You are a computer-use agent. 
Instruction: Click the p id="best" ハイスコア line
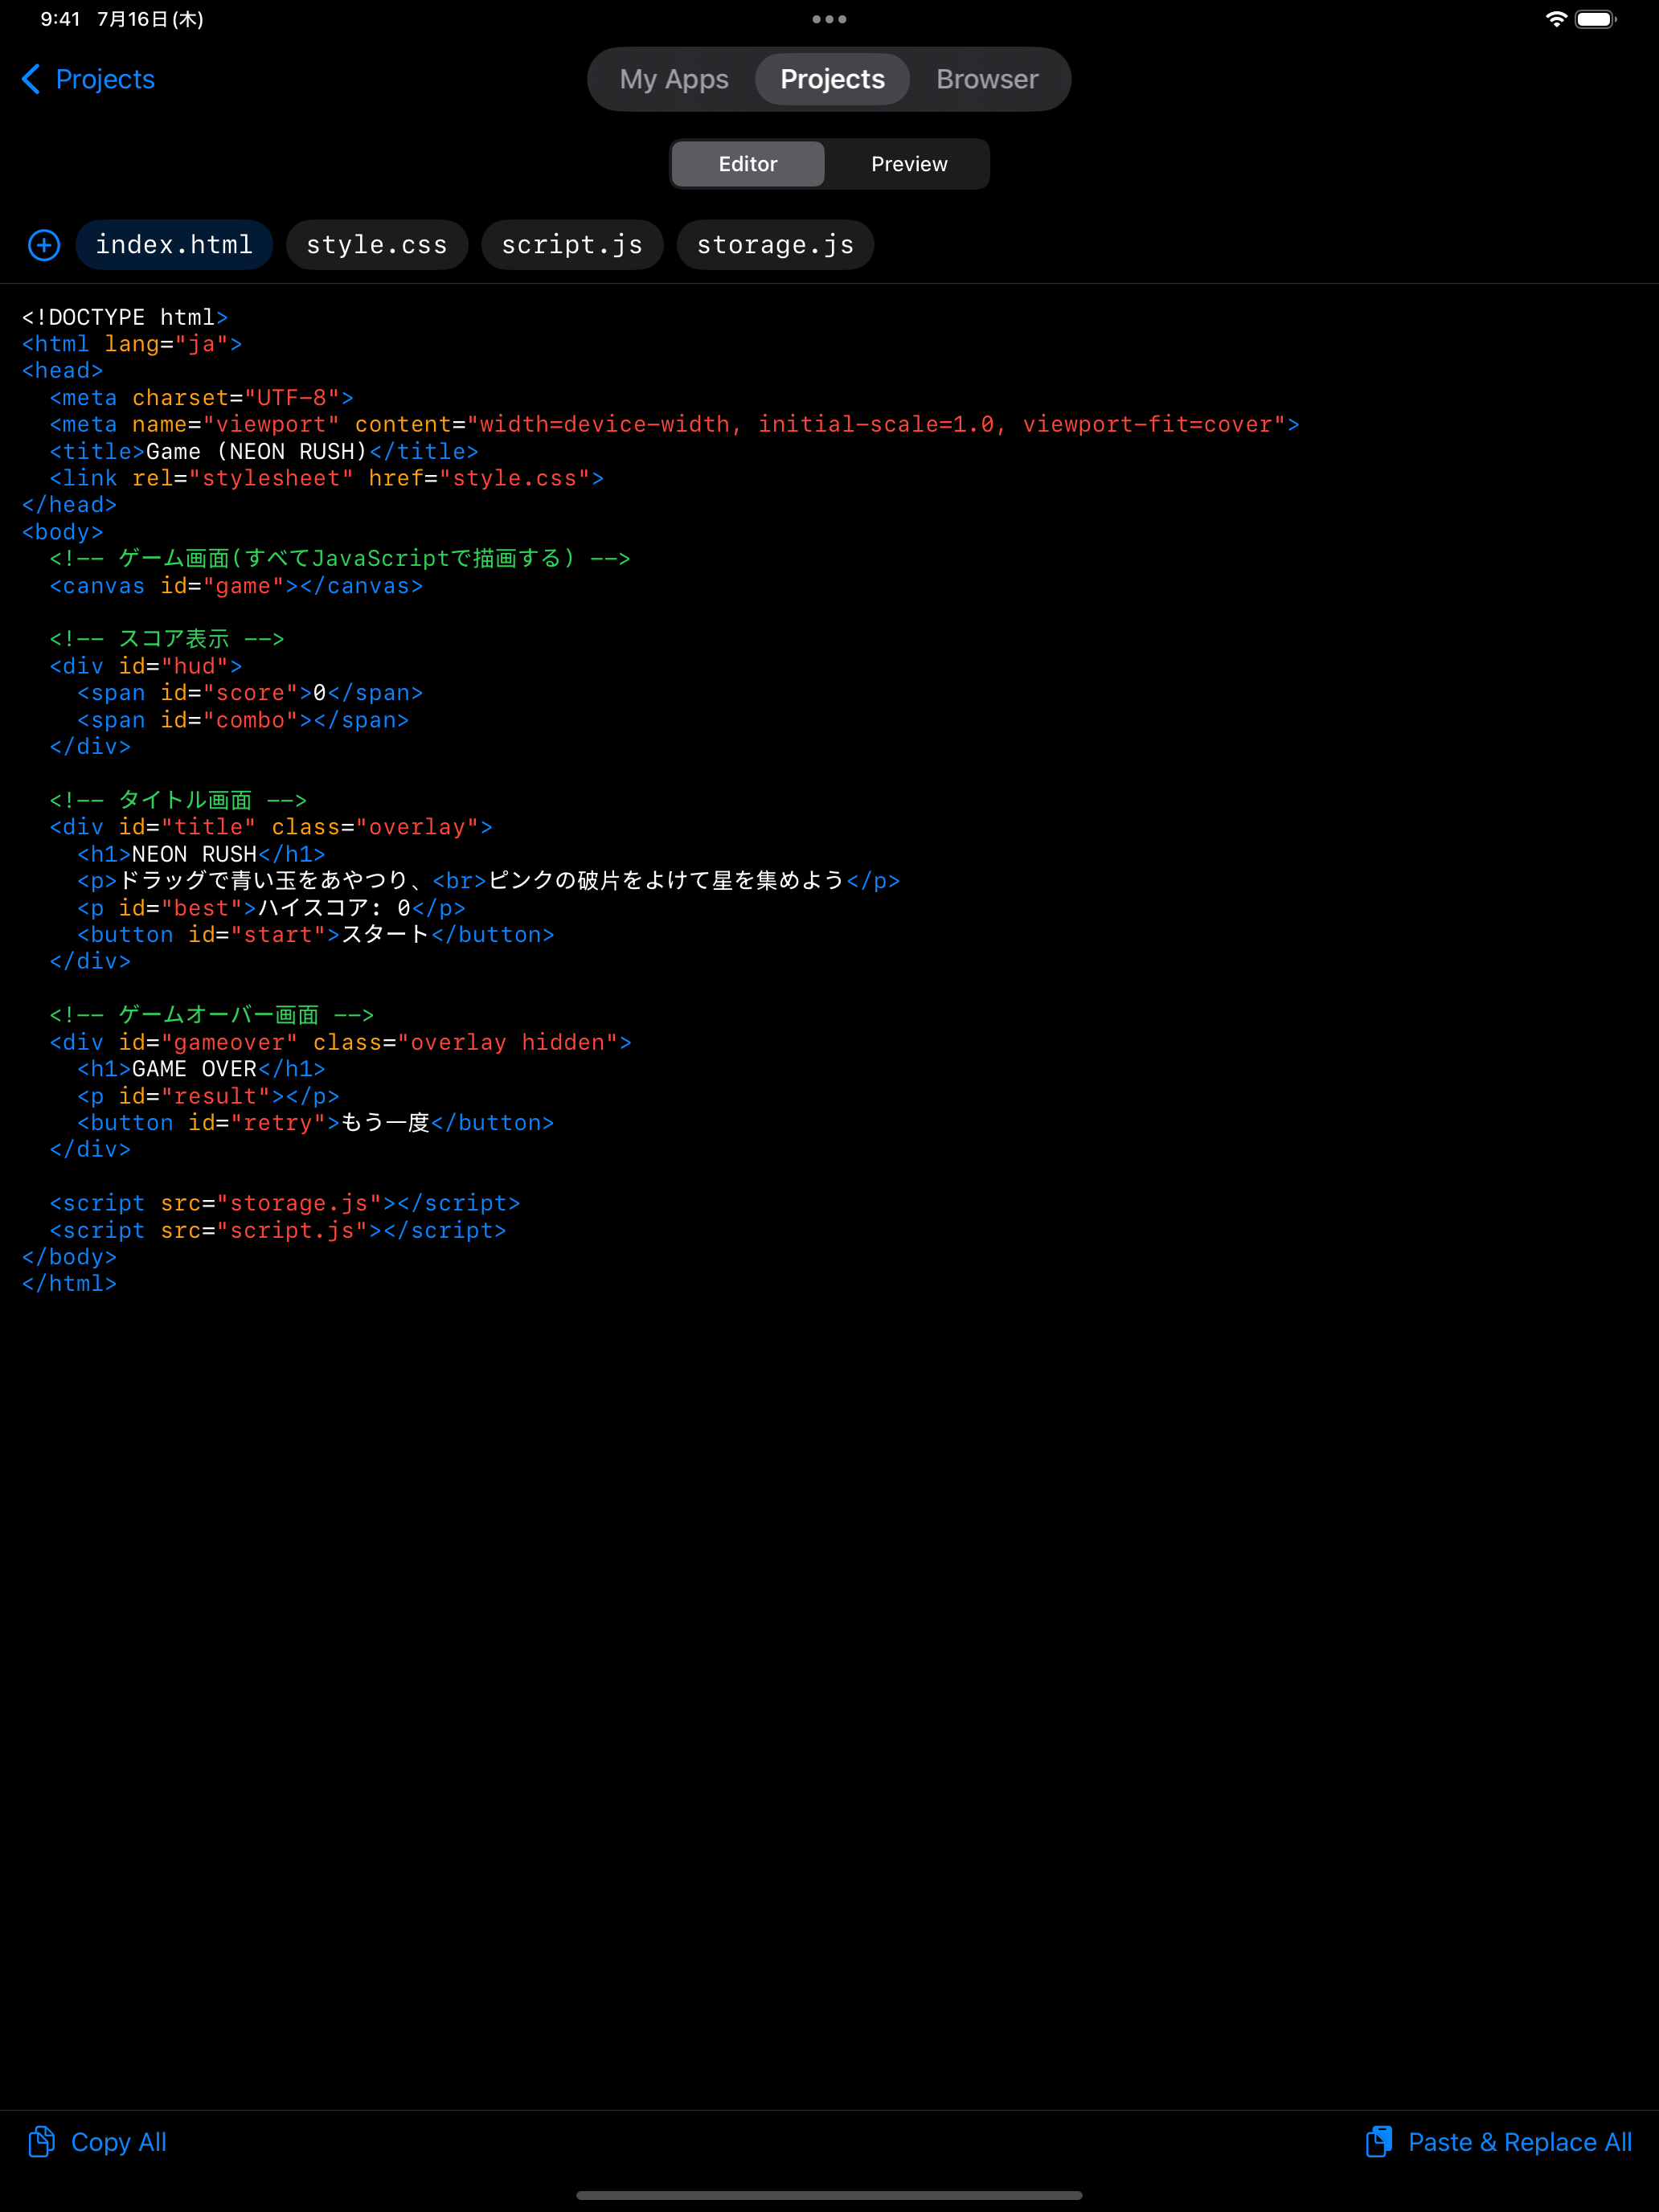pyautogui.click(x=271, y=908)
